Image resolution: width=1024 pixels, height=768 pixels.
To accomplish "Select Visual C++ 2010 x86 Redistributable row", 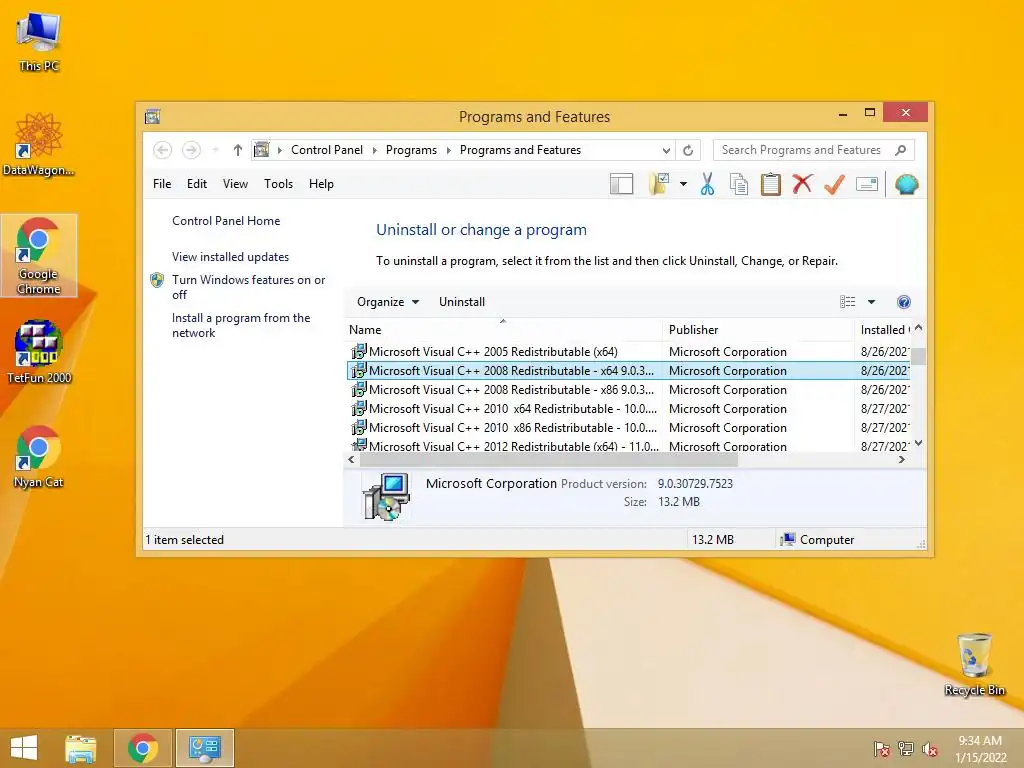I will click(628, 427).
